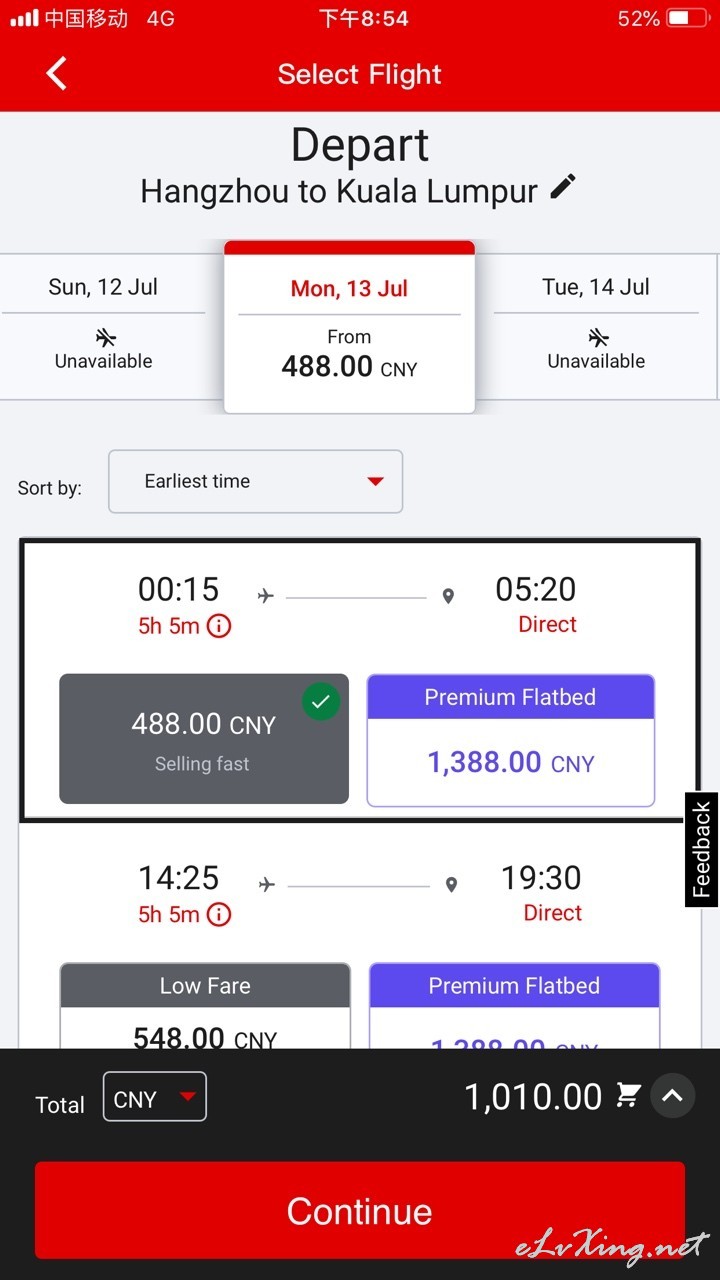Select the Mon, 13 Jul date tab

(x=349, y=326)
